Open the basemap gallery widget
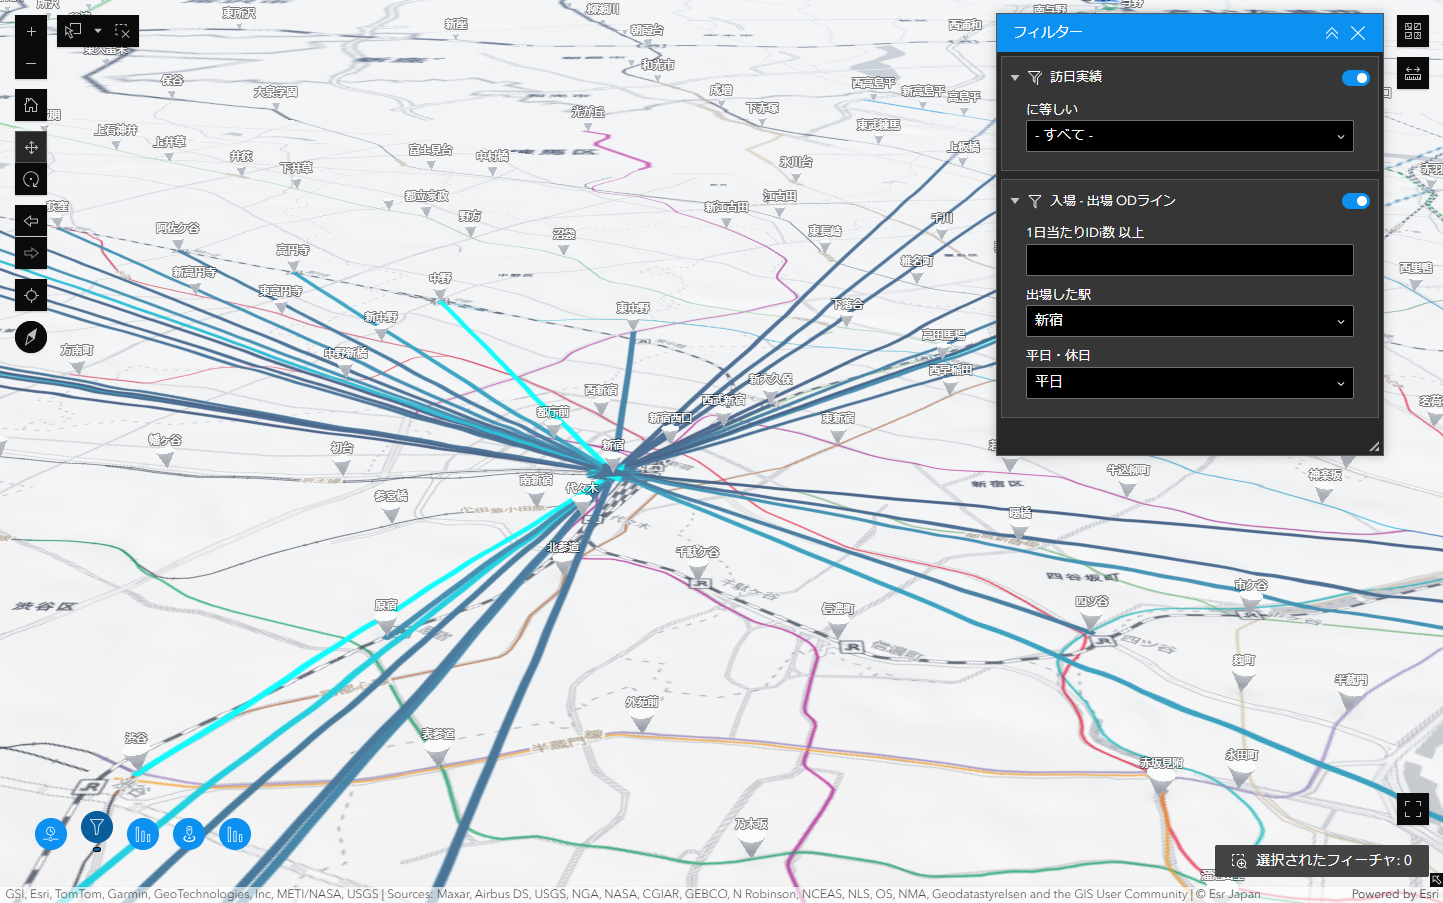Image resolution: width=1443 pixels, height=903 pixels. tap(1412, 32)
